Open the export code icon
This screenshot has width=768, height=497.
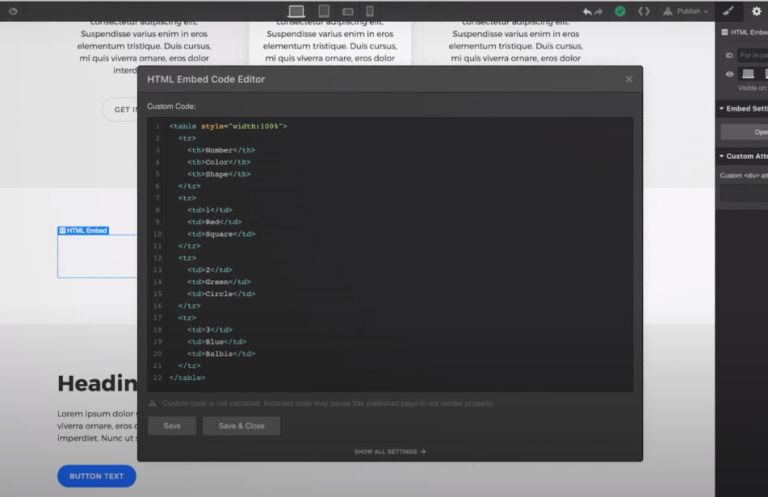point(644,11)
